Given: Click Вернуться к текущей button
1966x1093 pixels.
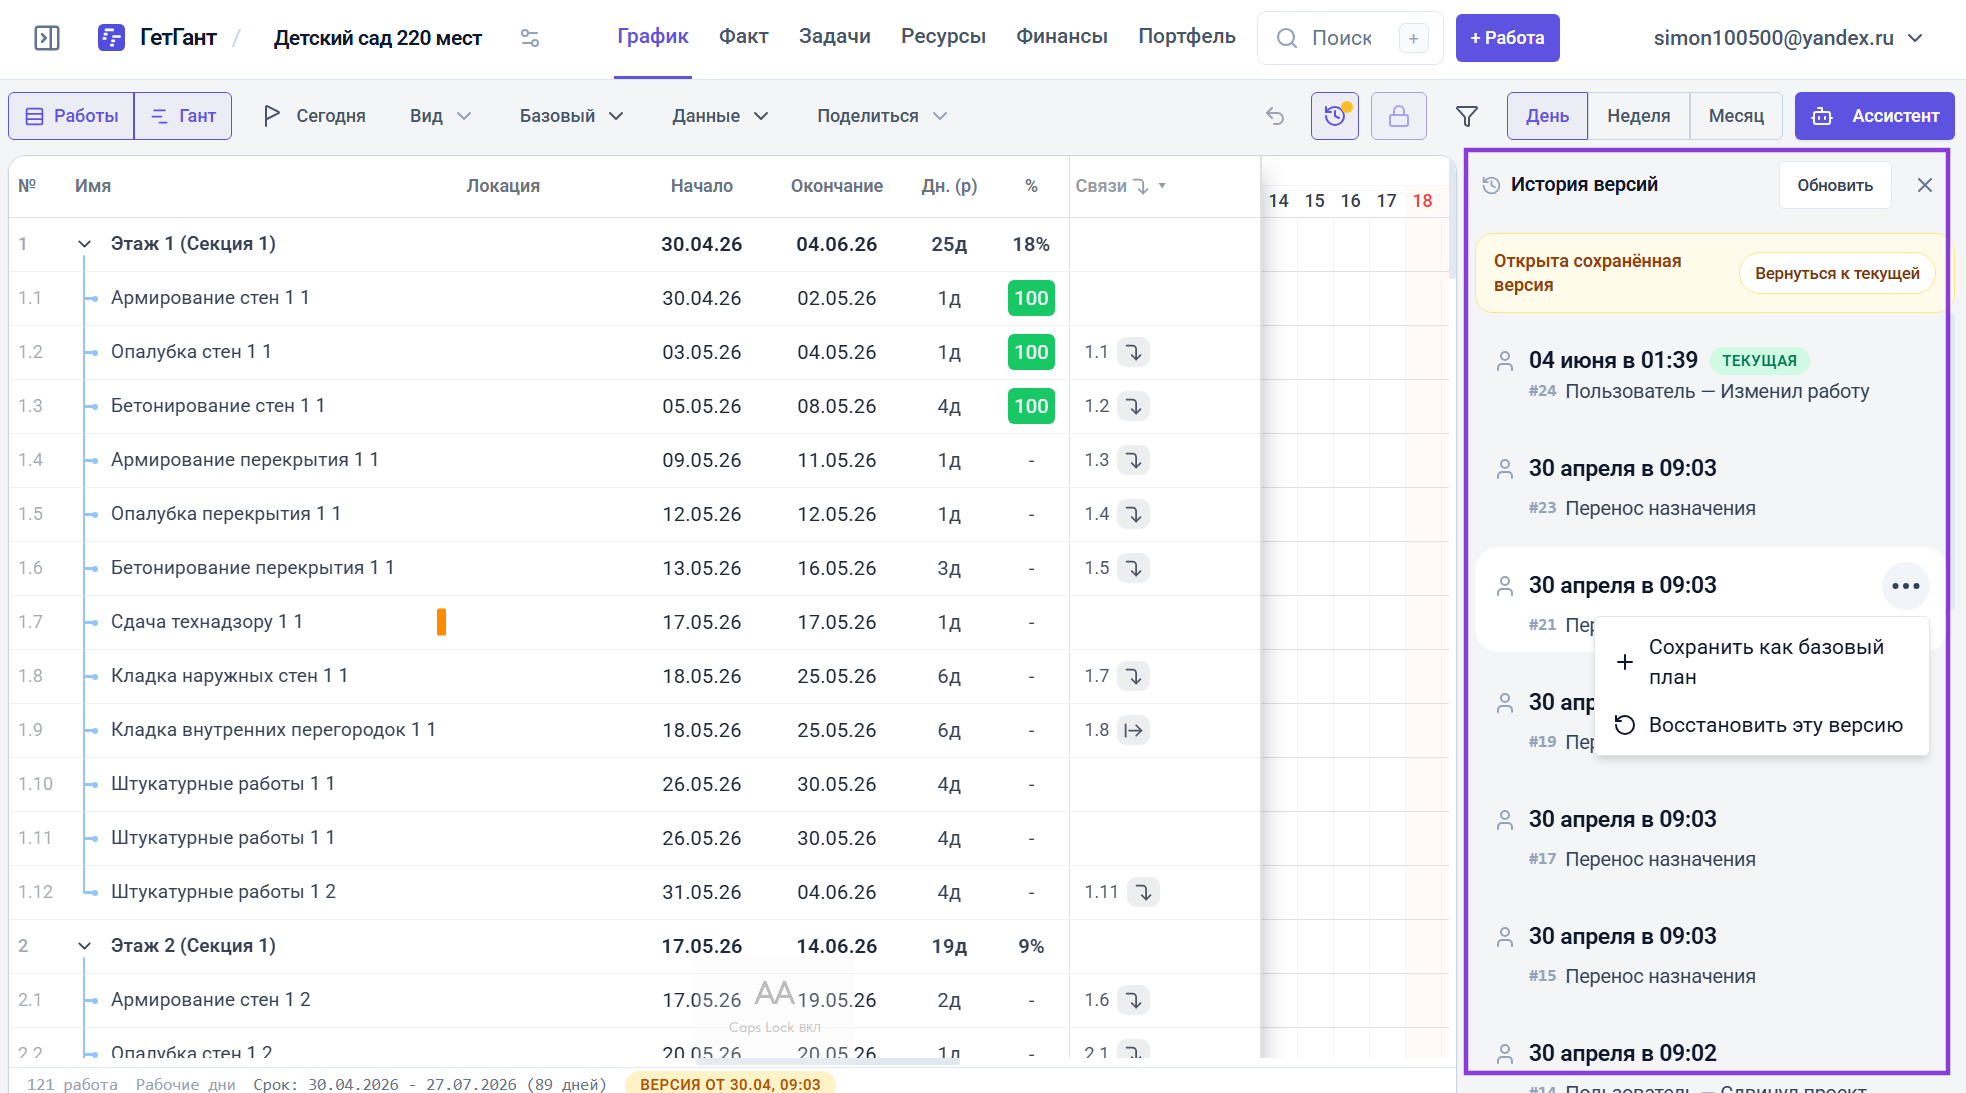Looking at the screenshot, I should 1837,273.
